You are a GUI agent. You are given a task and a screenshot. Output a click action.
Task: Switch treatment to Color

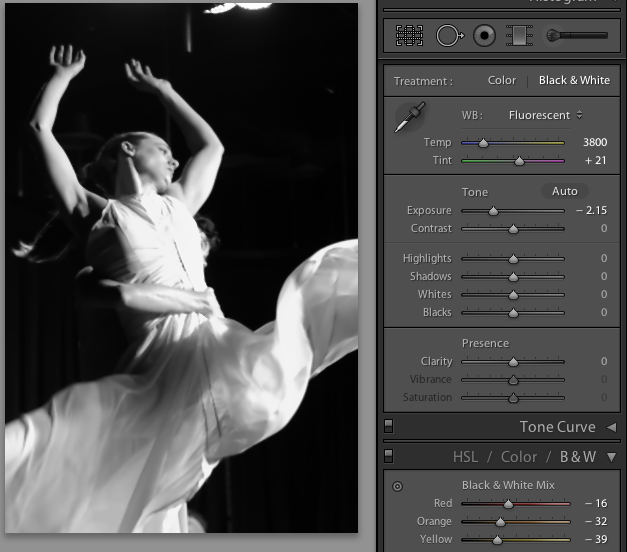click(502, 80)
